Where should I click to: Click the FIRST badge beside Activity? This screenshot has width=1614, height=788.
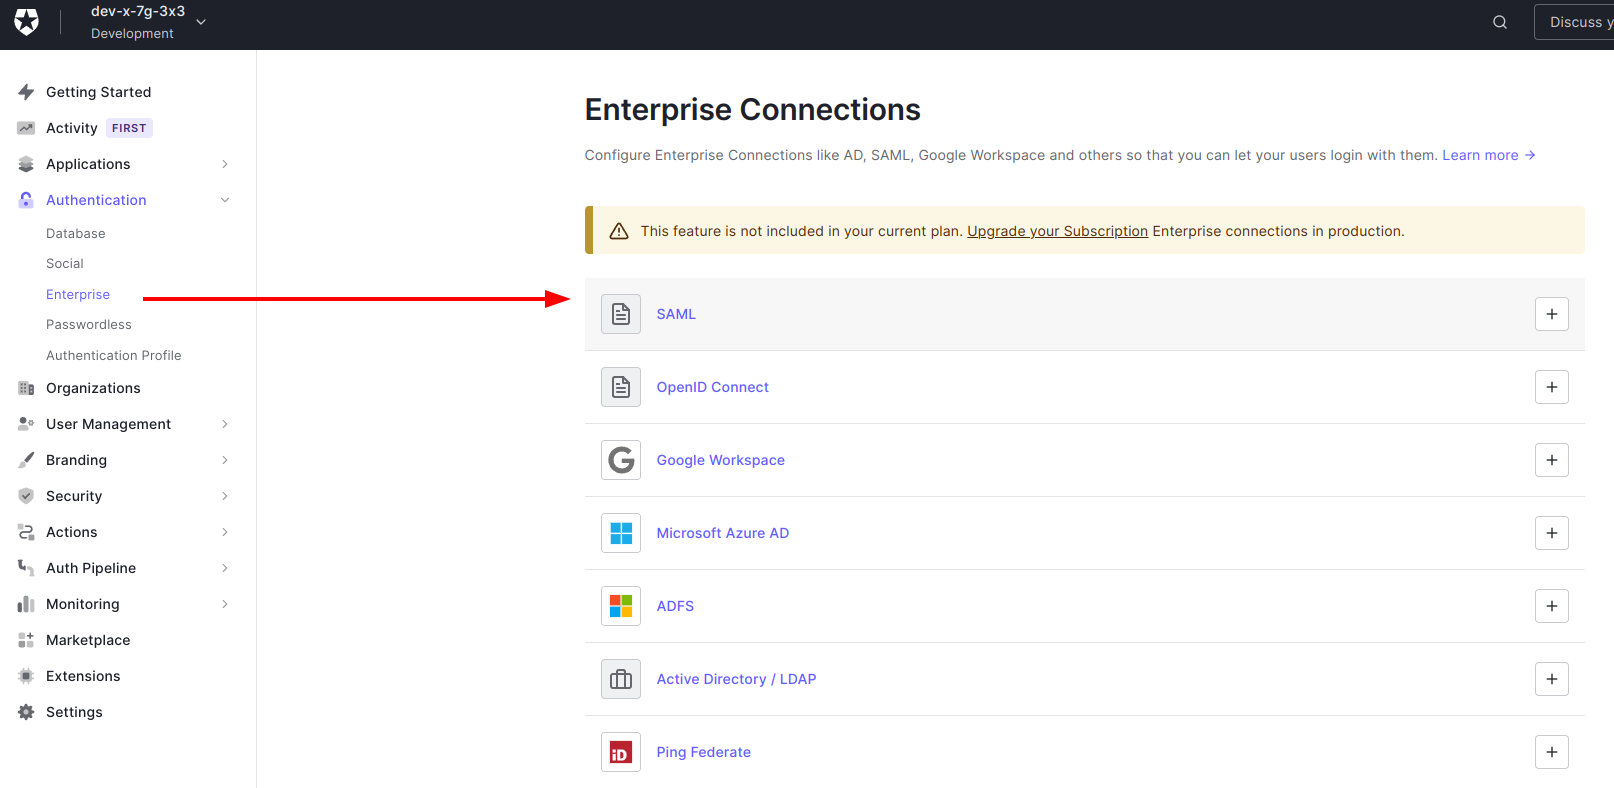(x=129, y=128)
